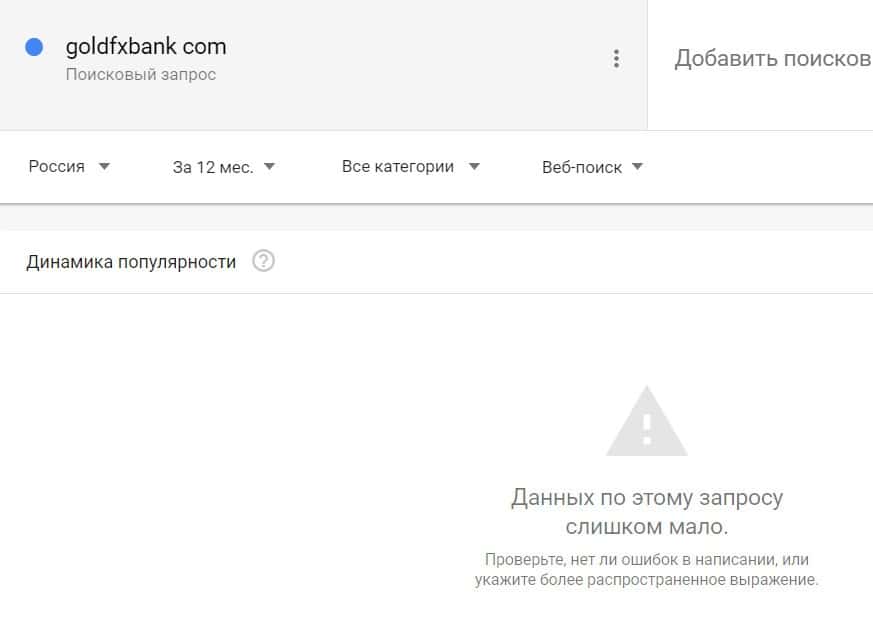Click the Динамика популярности heading

131,262
